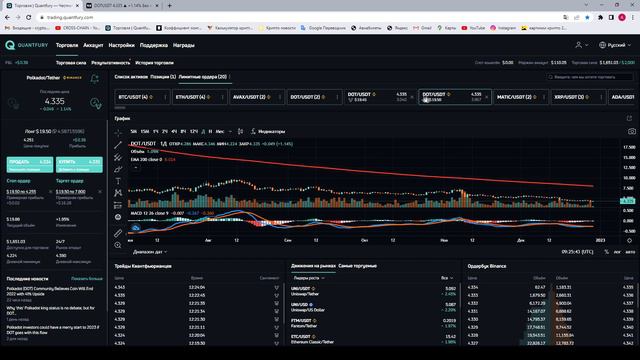Click the UNI/USDT row in market movers
This screenshot has height=360, width=640.
coord(373,291)
